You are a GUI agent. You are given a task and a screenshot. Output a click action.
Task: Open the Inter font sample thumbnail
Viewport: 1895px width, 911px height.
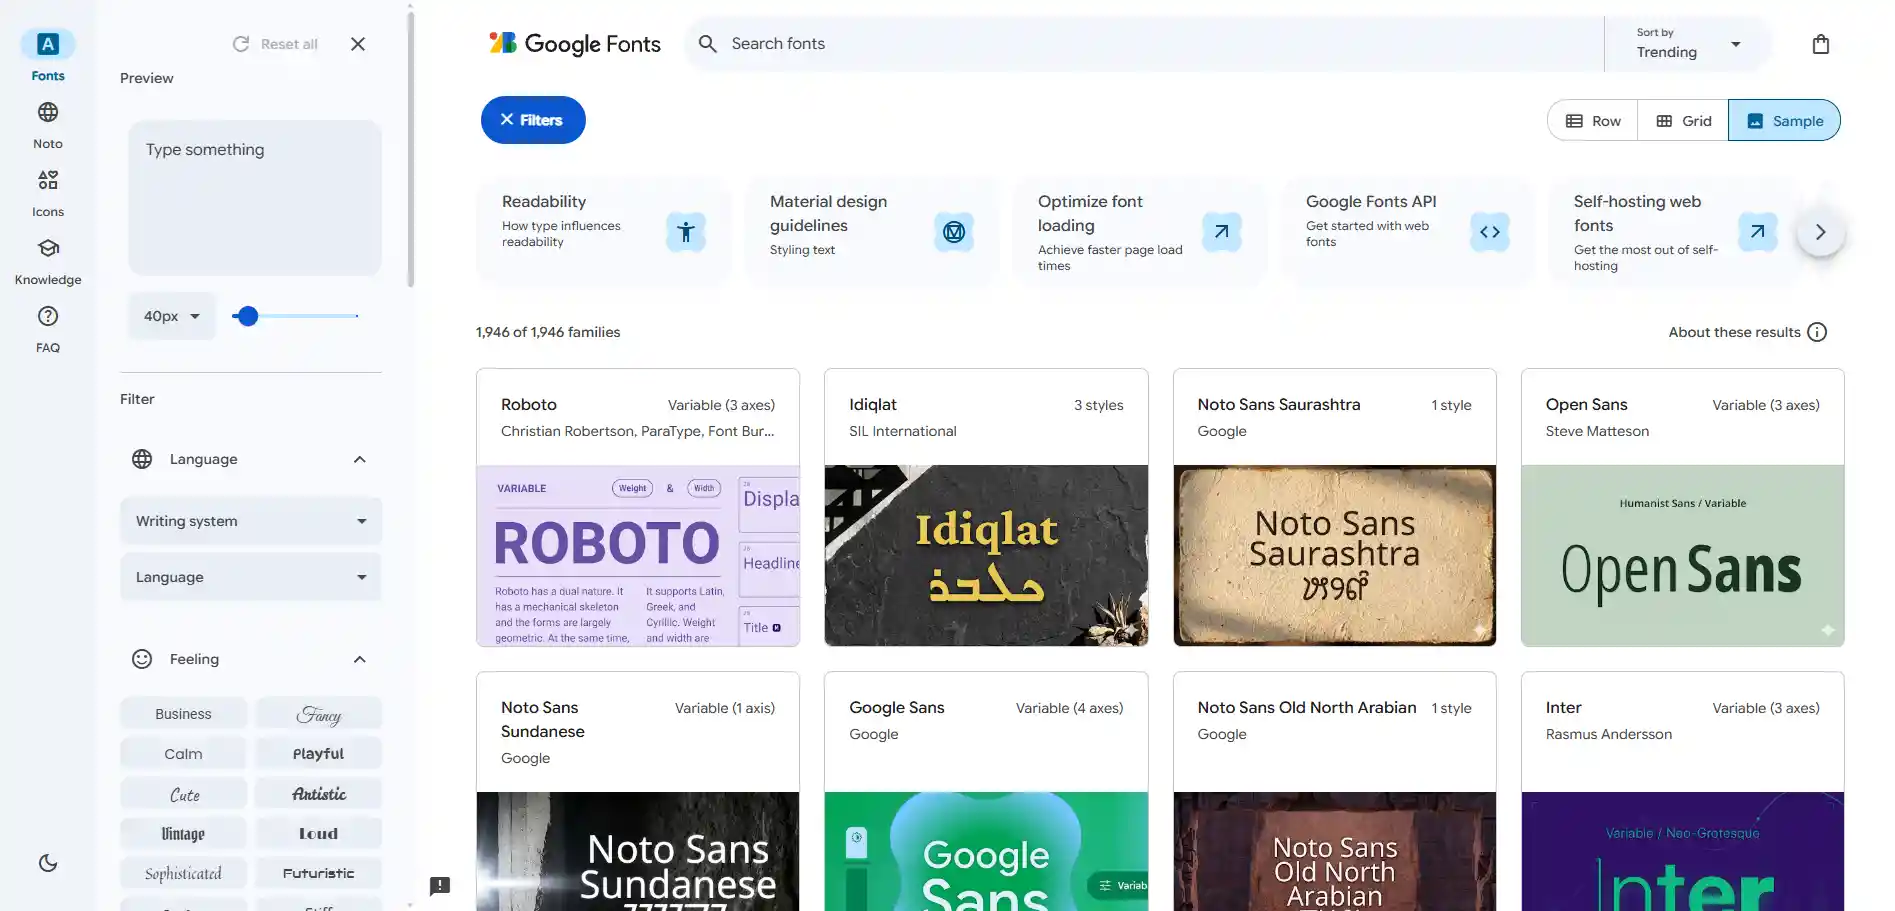(x=1683, y=852)
